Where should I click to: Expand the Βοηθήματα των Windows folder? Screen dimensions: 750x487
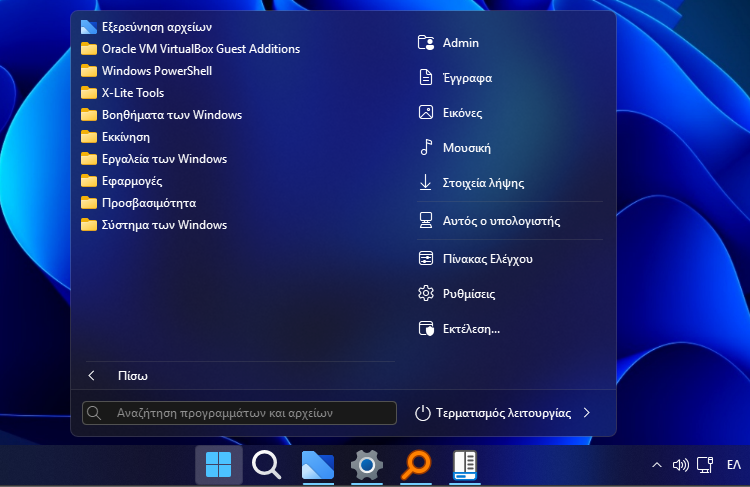[162, 115]
